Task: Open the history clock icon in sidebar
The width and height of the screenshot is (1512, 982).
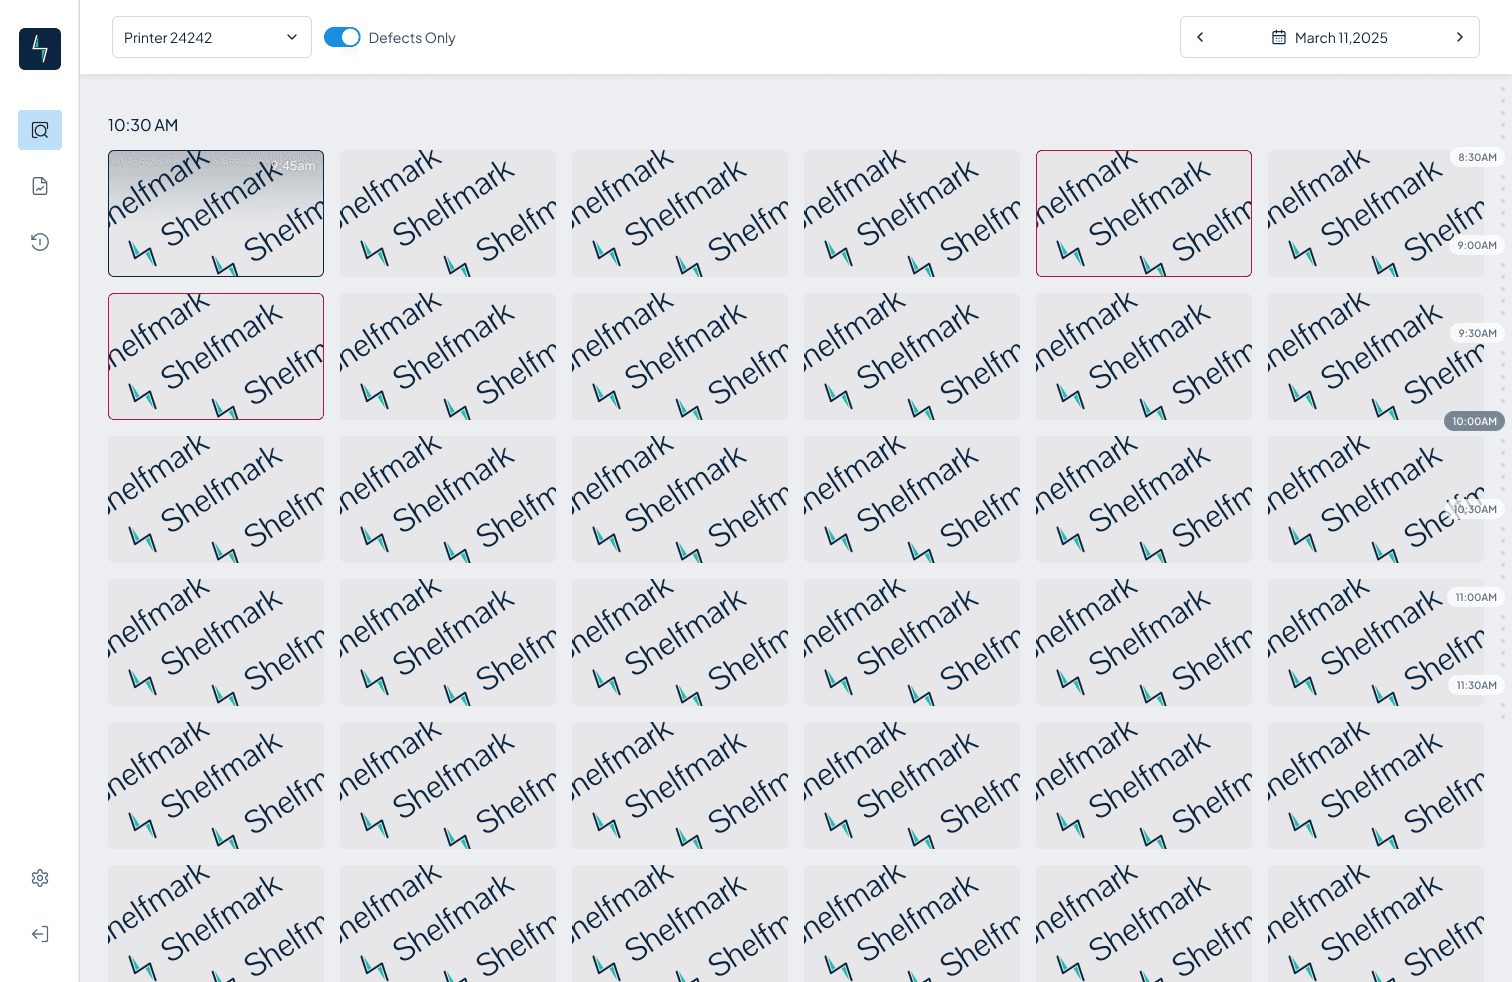Action: pos(40,242)
